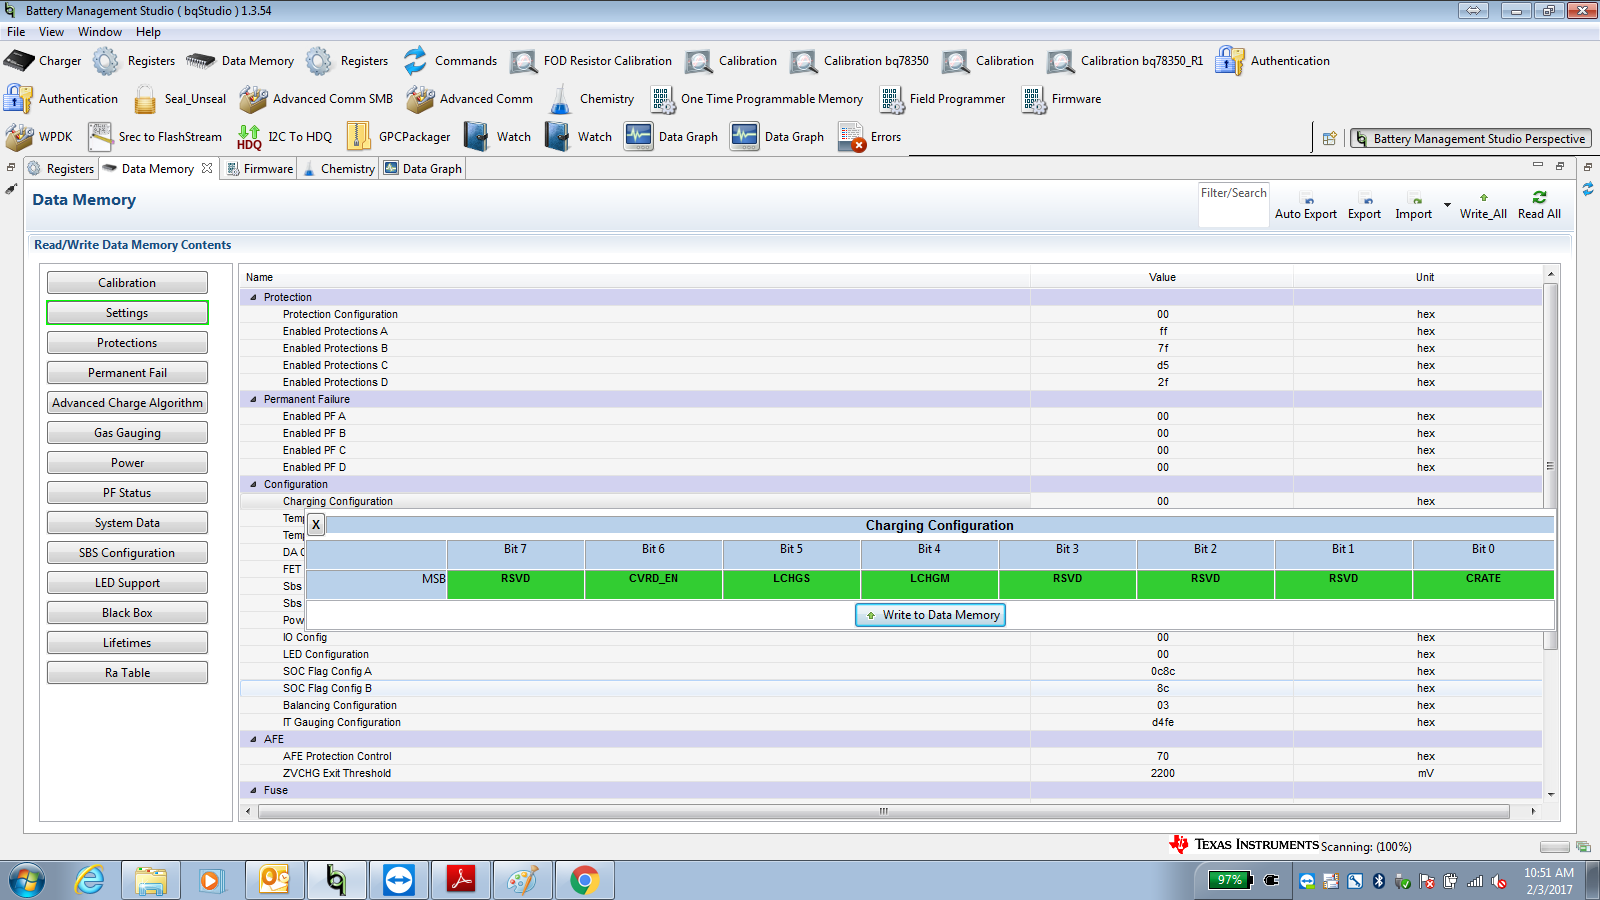Viewport: 1600px width, 900px height.
Task: Click the Filter/Search input field
Action: [1234, 205]
